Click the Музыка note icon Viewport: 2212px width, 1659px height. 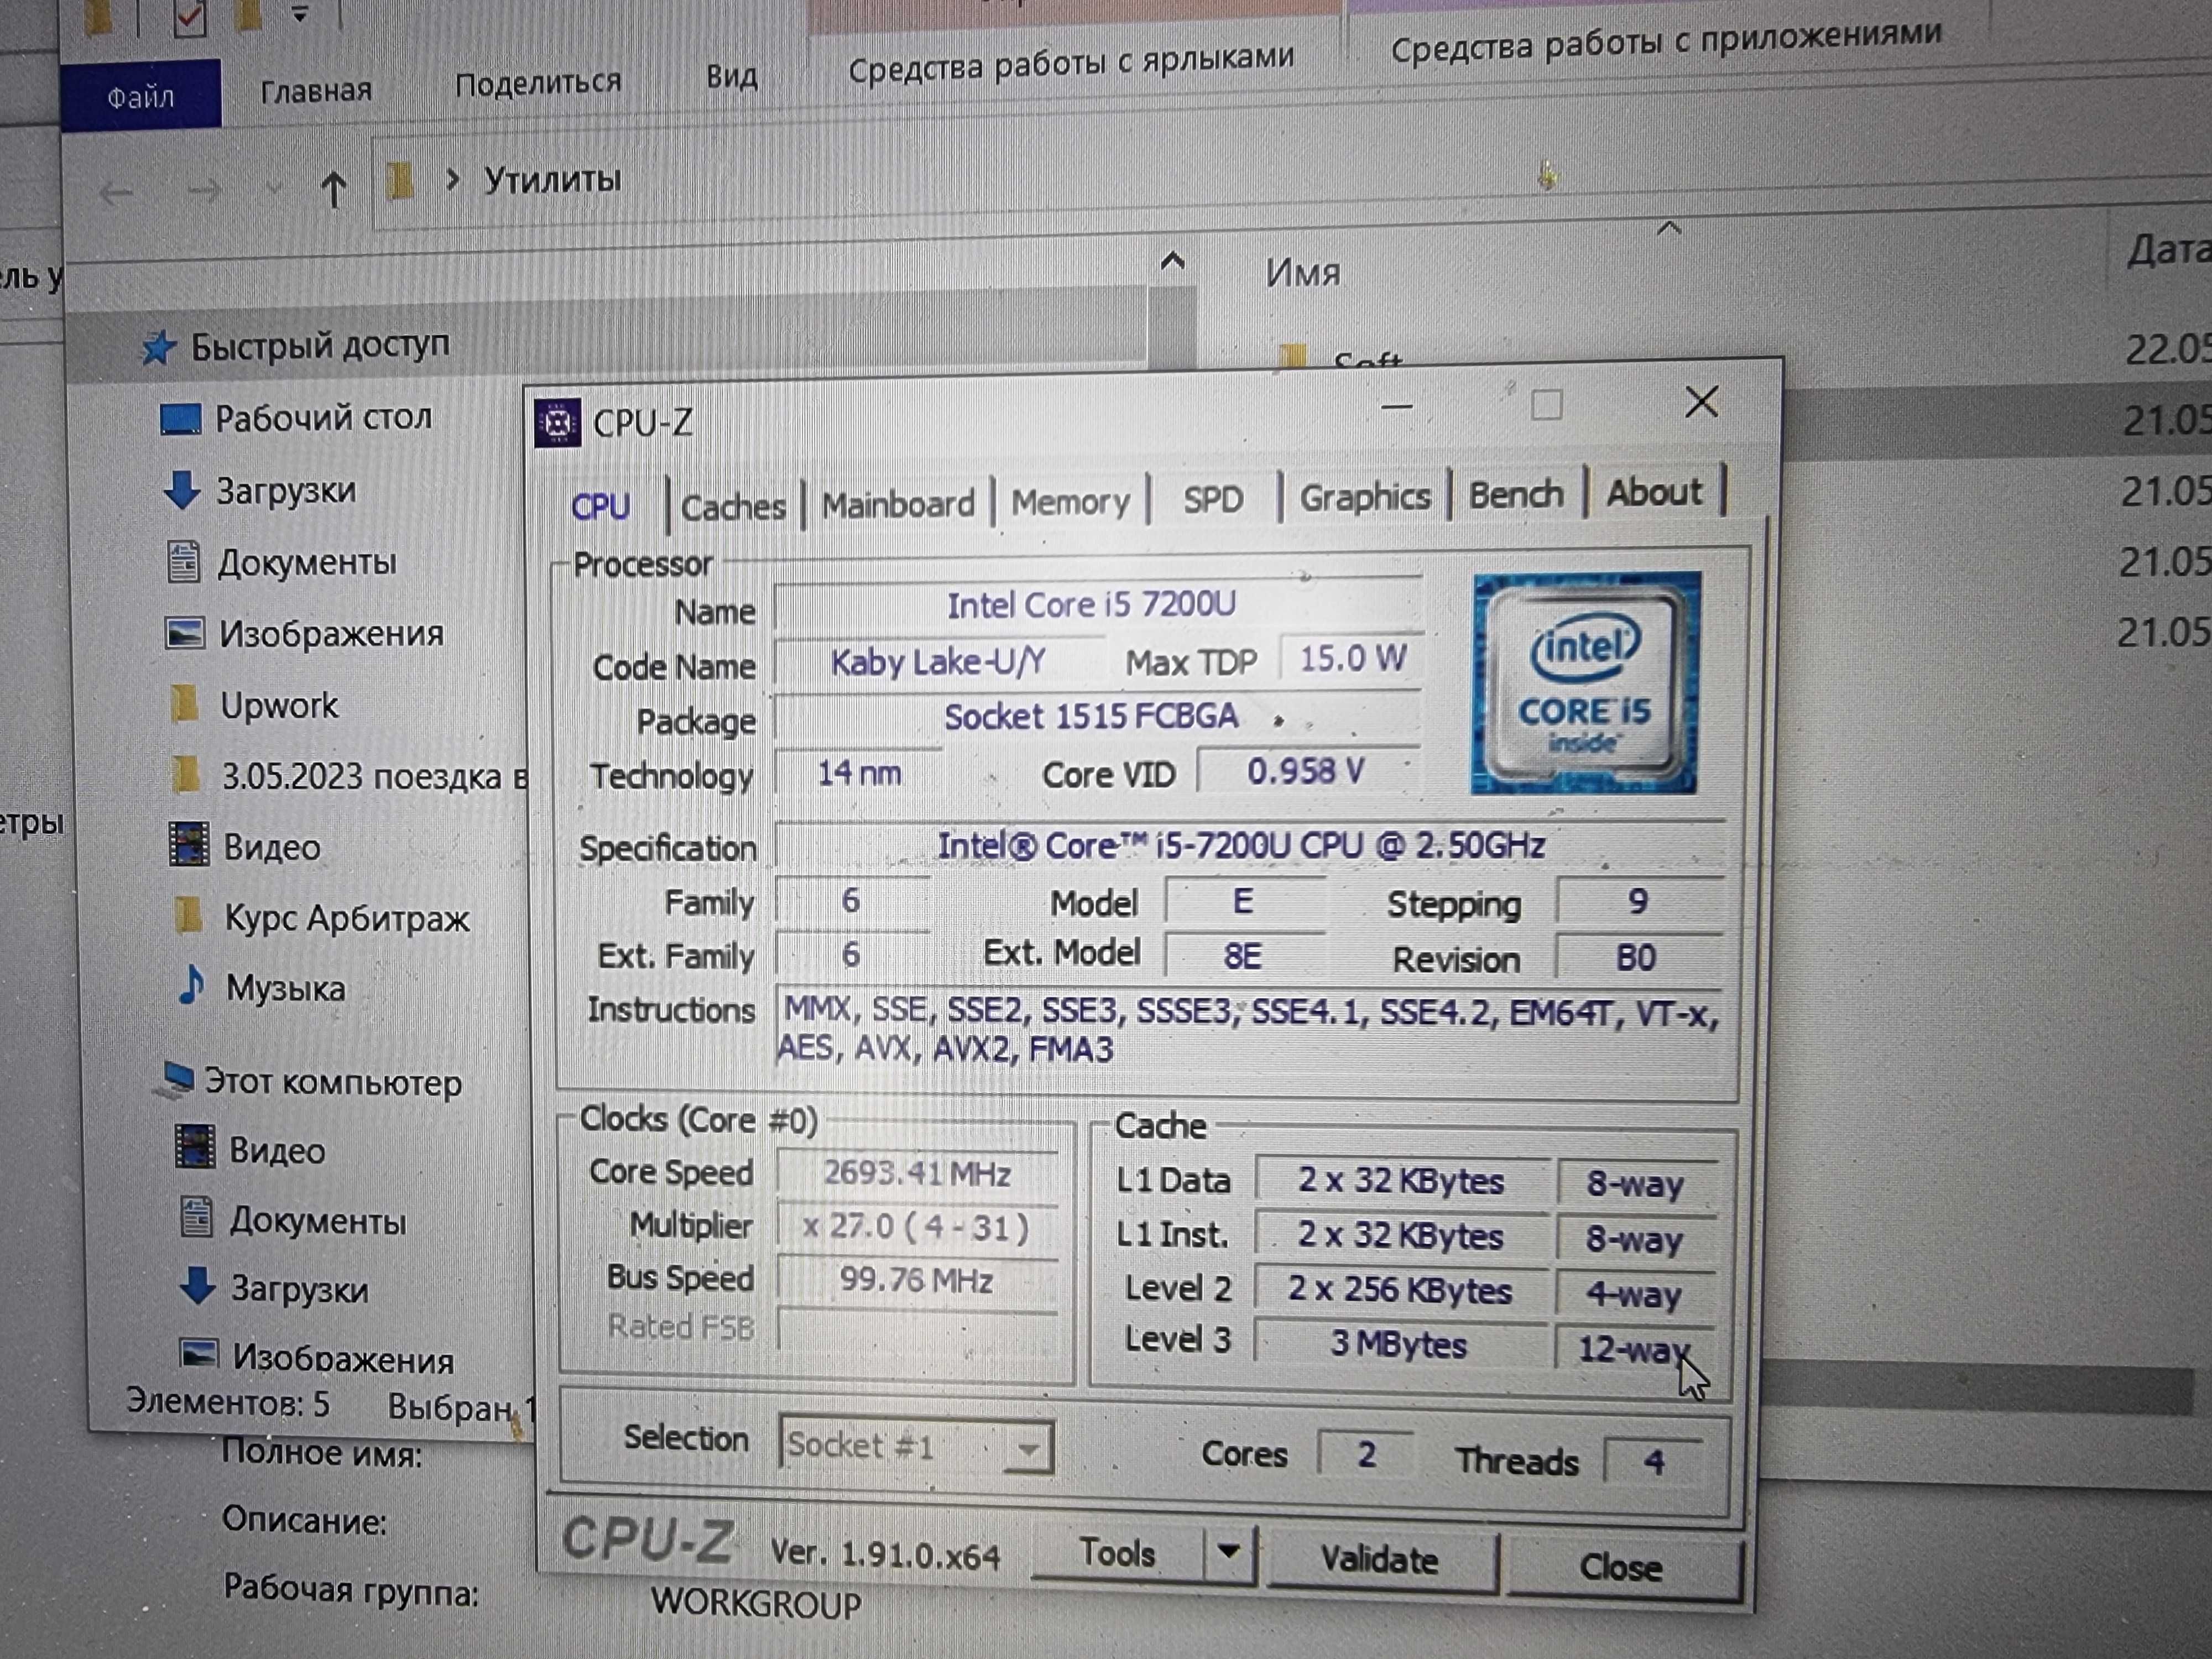coord(191,986)
